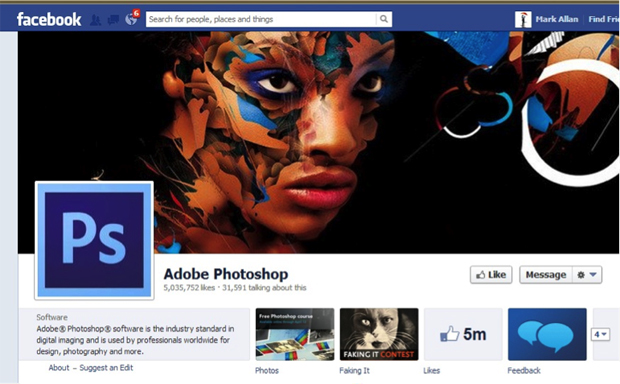
Task: Click Mark Allan's profile picture
Action: tap(523, 19)
